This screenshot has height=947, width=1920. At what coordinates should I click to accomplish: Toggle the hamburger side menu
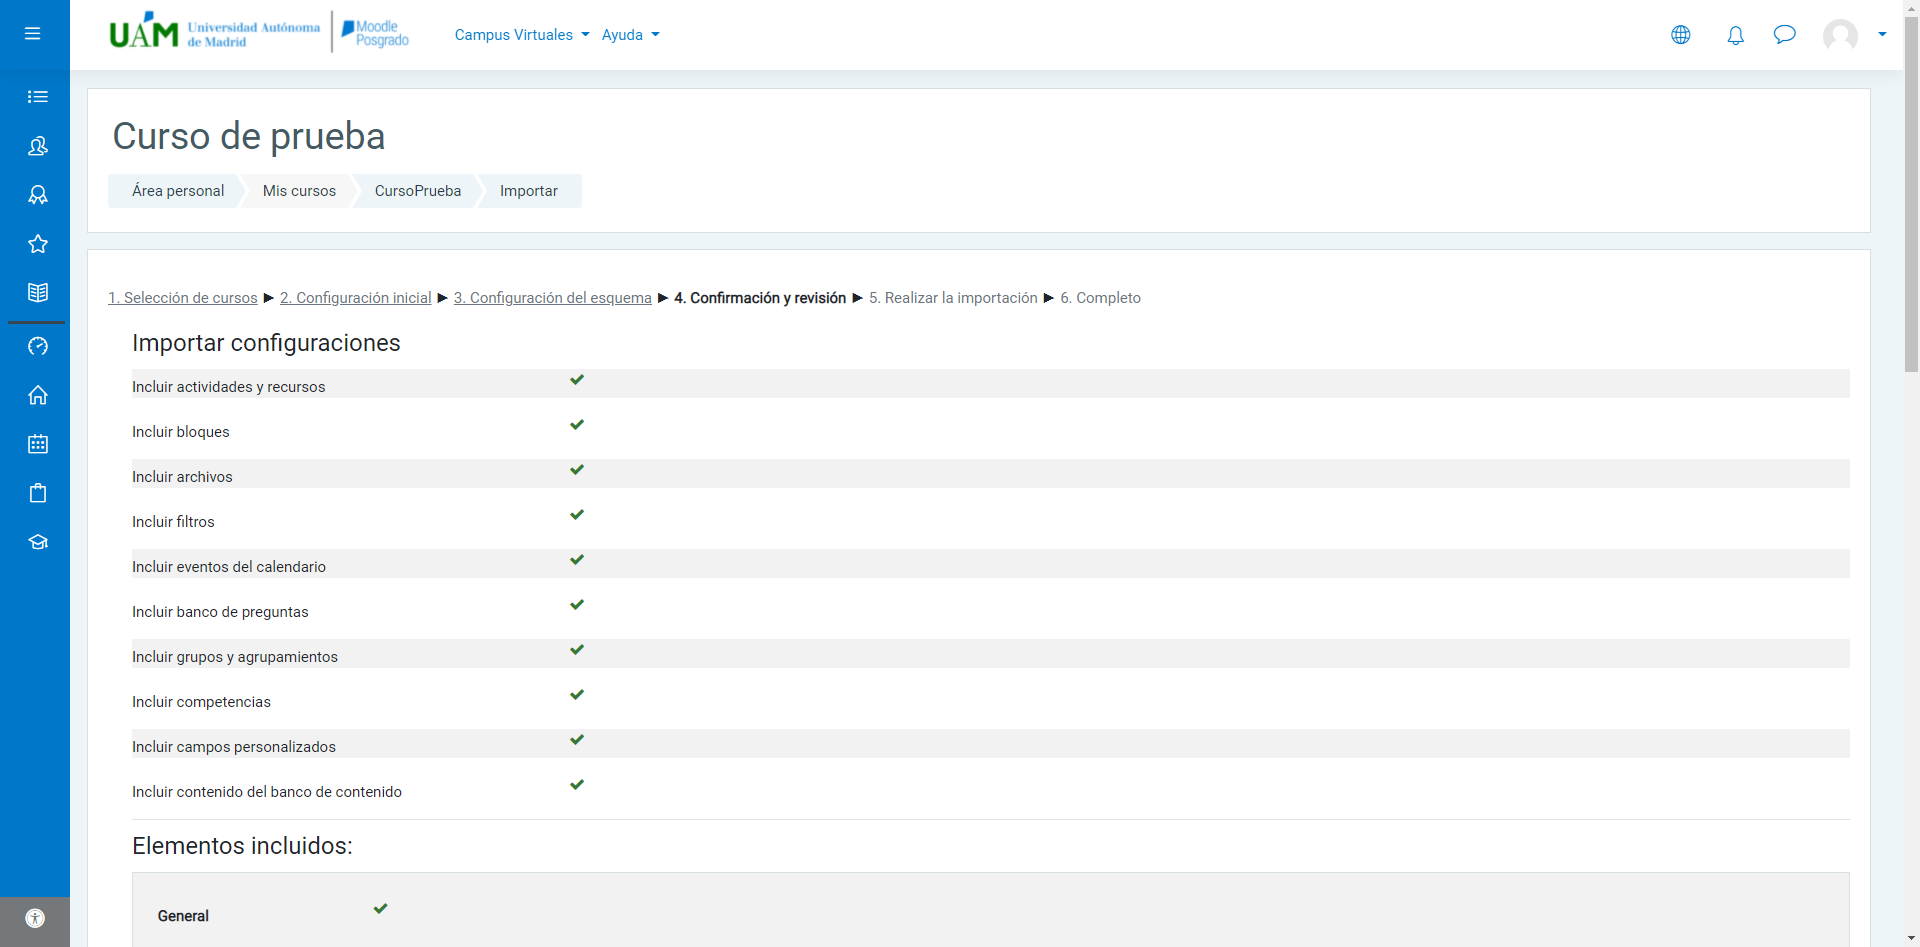point(33,34)
